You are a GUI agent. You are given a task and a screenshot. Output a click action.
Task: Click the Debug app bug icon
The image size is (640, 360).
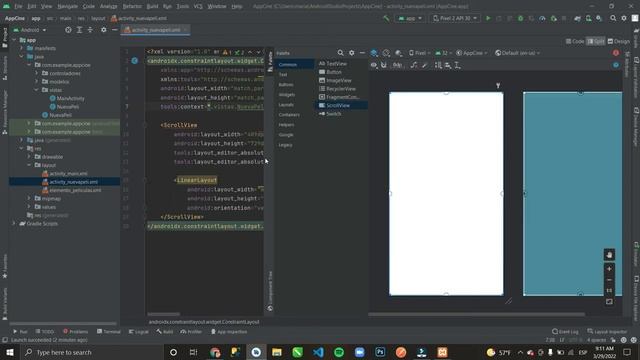tap(520, 18)
